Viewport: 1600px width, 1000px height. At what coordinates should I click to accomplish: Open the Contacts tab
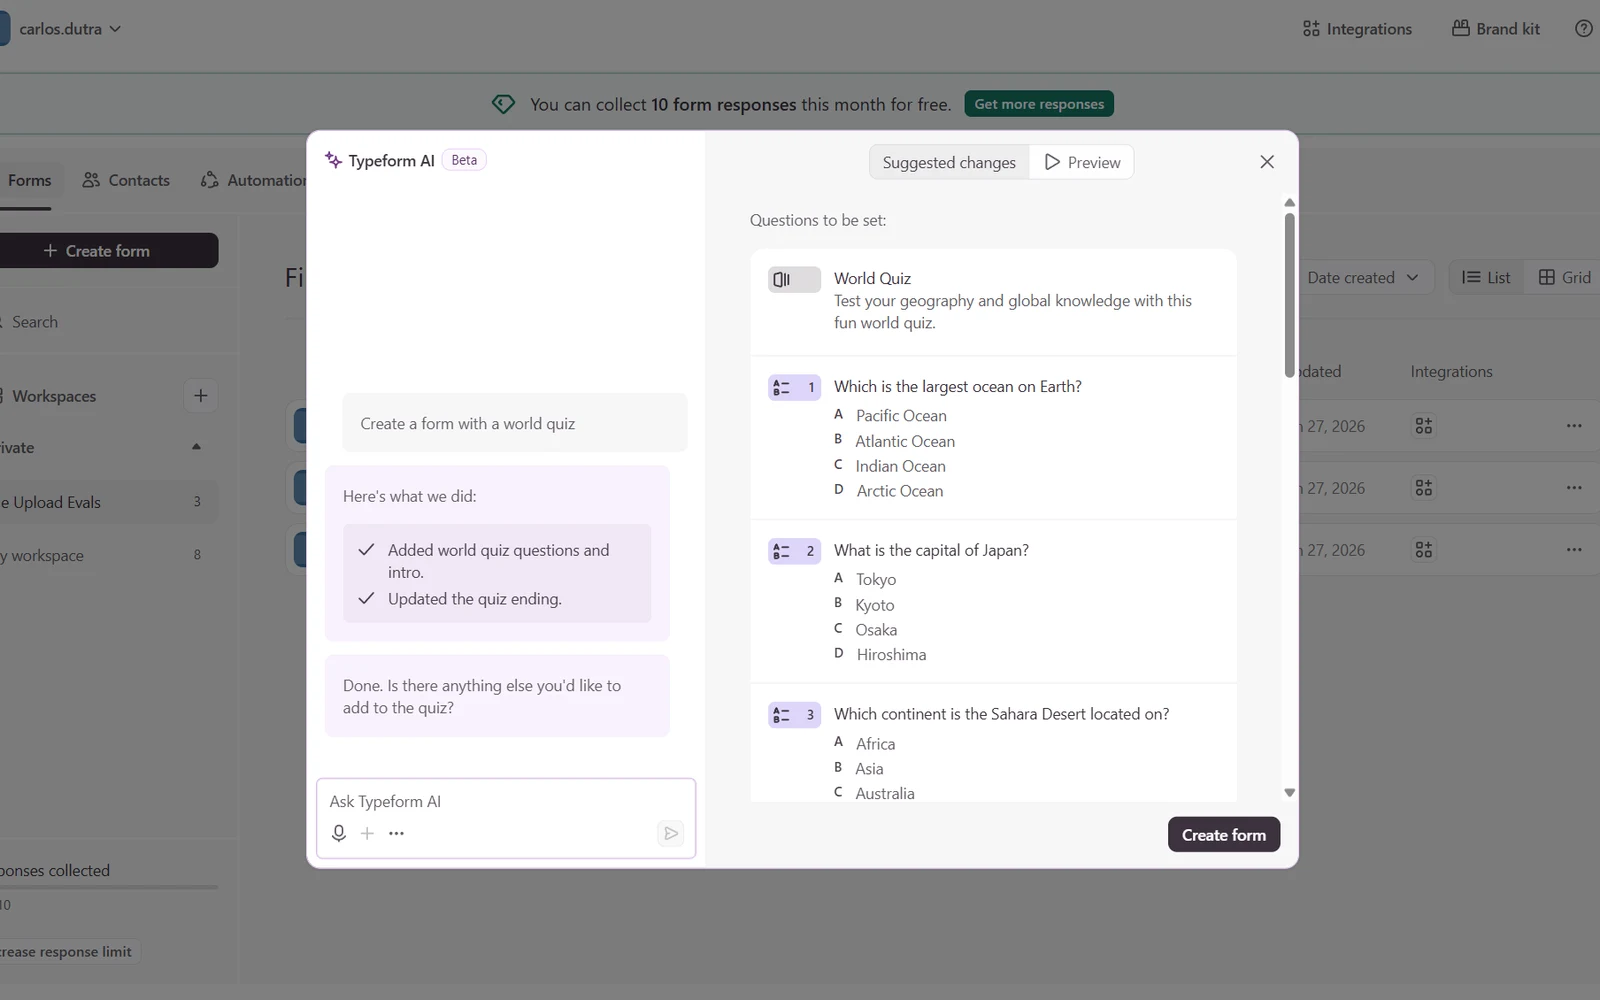click(126, 180)
